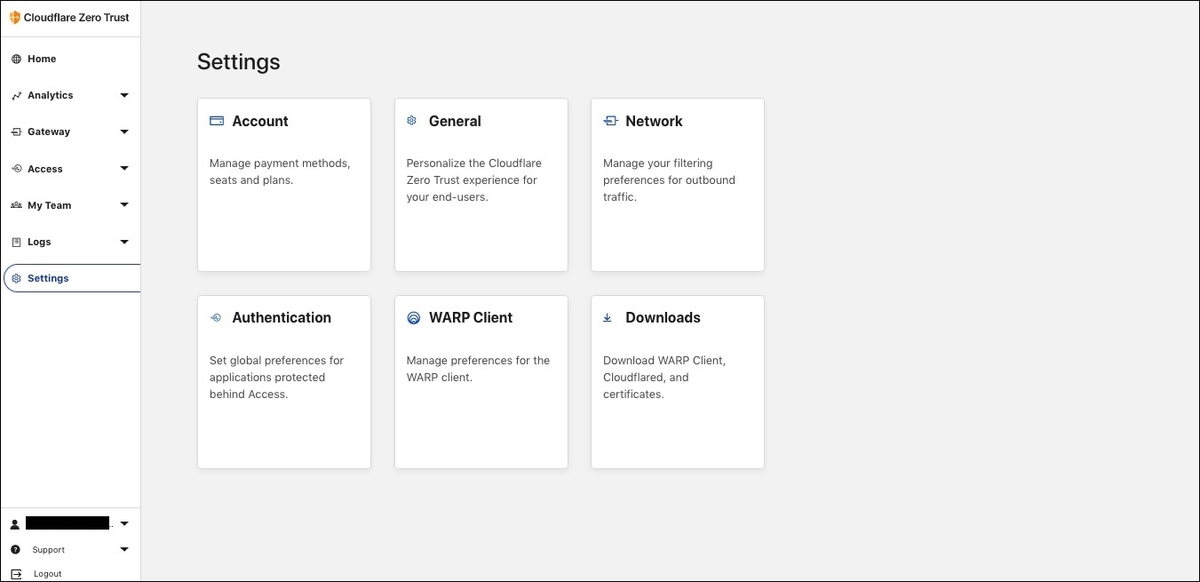Click the credit card icon beside Account
Screen dimensions: 1200x582
click(216, 121)
